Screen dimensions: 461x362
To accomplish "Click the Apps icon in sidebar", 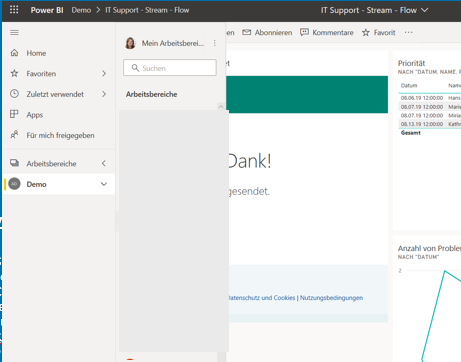I will pyautogui.click(x=14, y=114).
